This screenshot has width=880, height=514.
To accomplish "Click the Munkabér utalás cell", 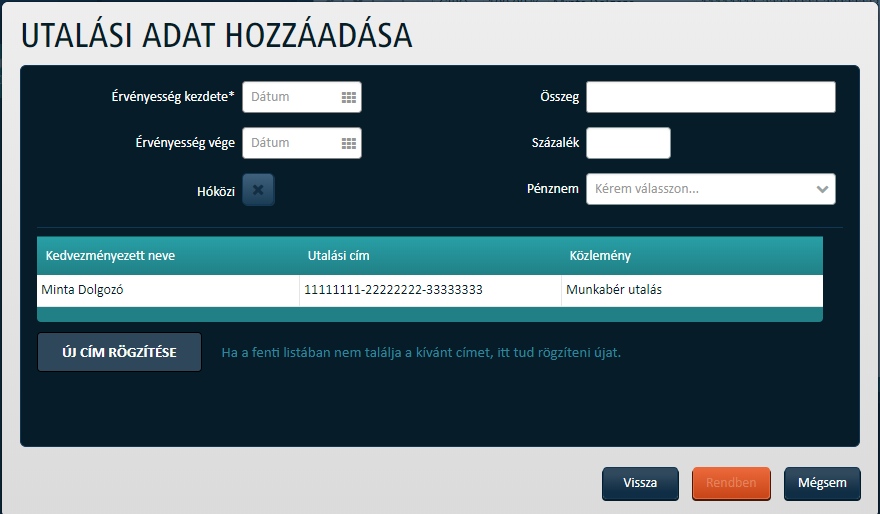I will (x=692, y=290).
